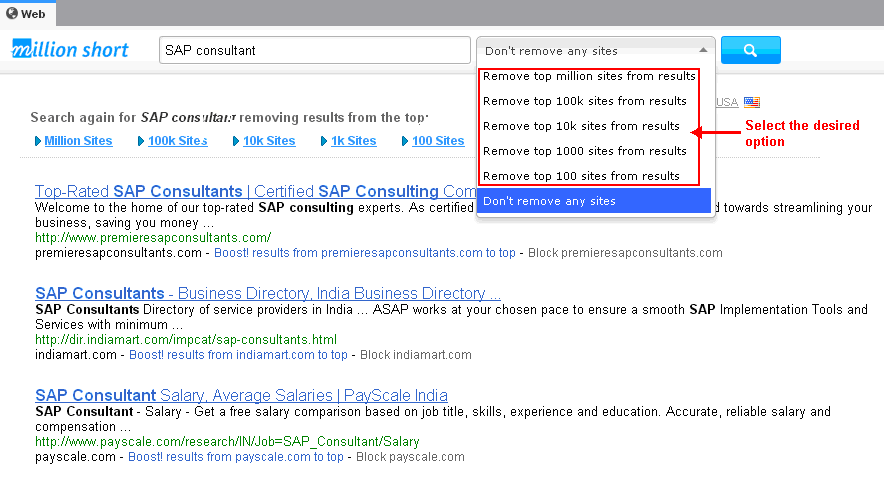The height and width of the screenshot is (479, 884).
Task: Click the 'premieresapconsultants.com -' domain text
Action: 122,253
